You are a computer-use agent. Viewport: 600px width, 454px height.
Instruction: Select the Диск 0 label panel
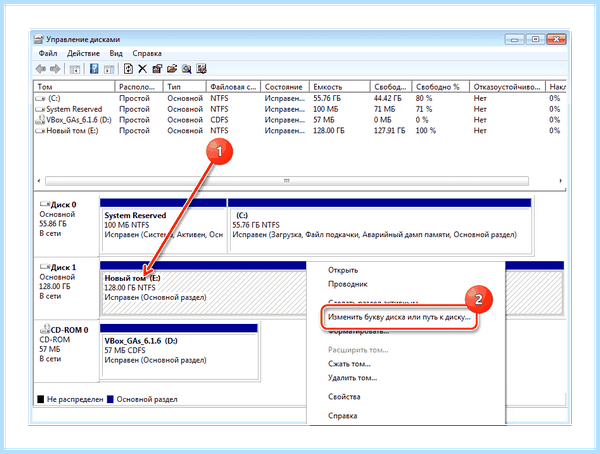click(x=67, y=225)
